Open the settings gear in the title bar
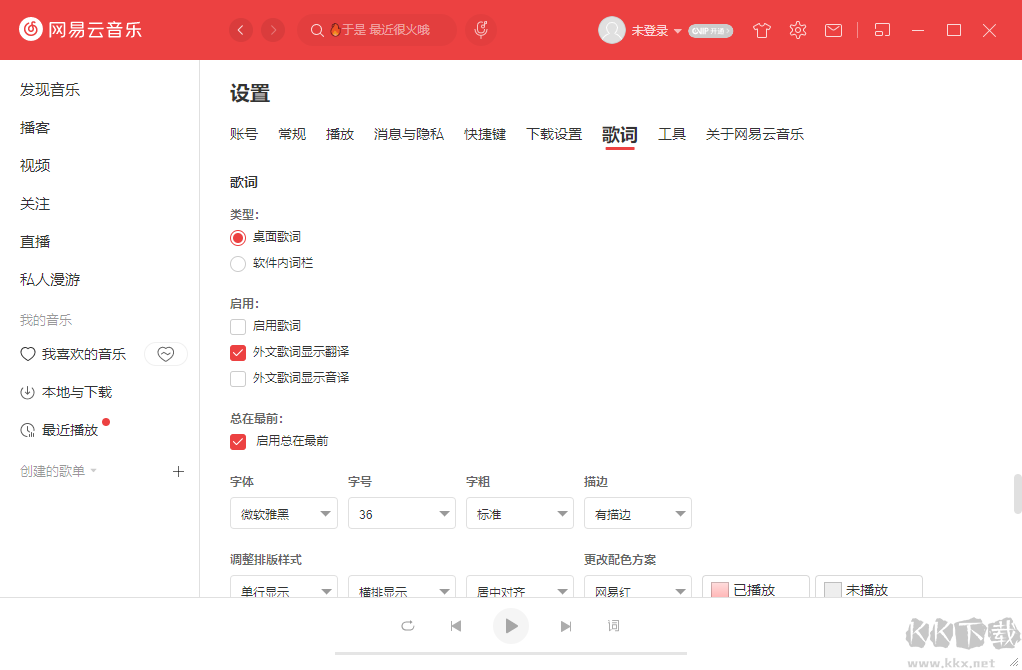 coord(797,30)
